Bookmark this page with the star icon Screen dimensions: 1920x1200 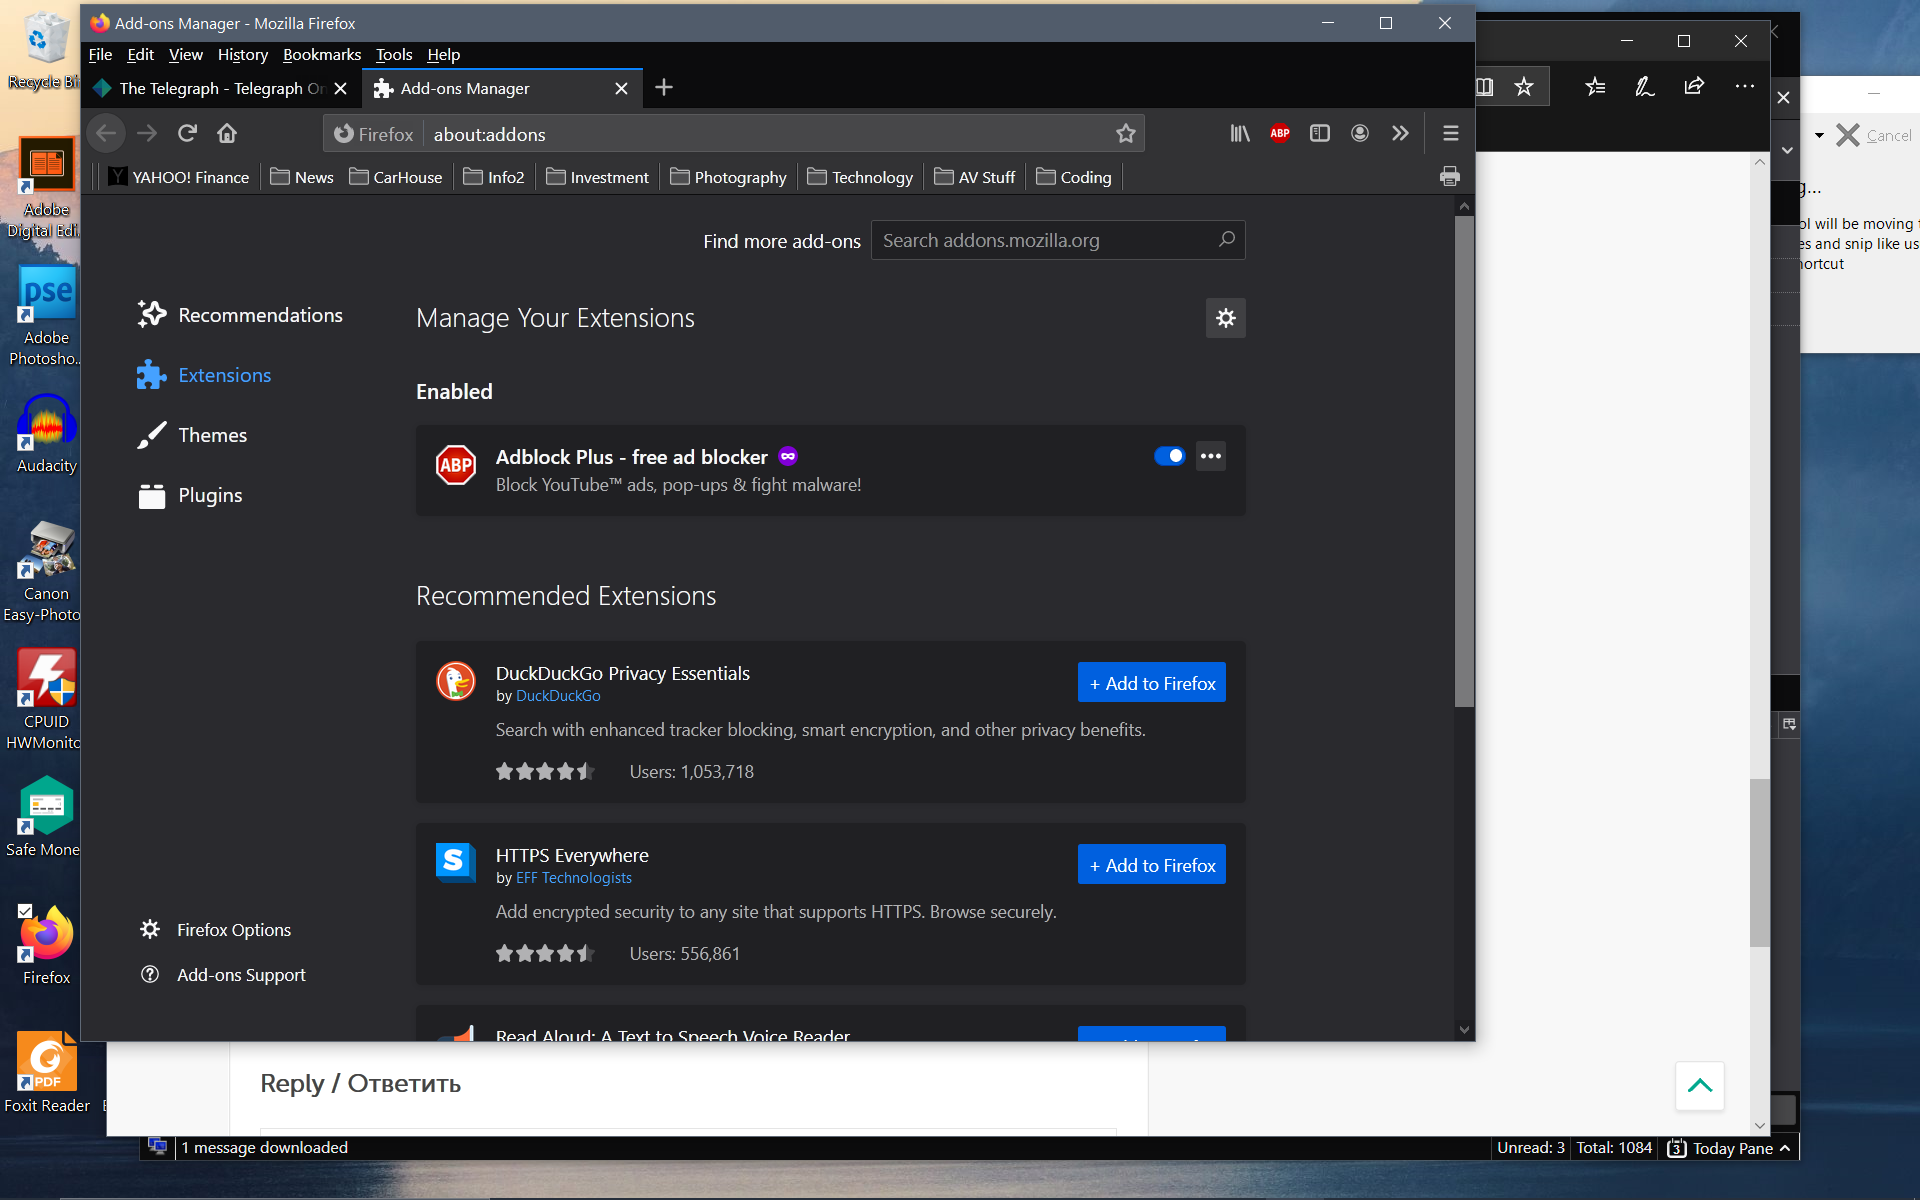[x=1125, y=133]
